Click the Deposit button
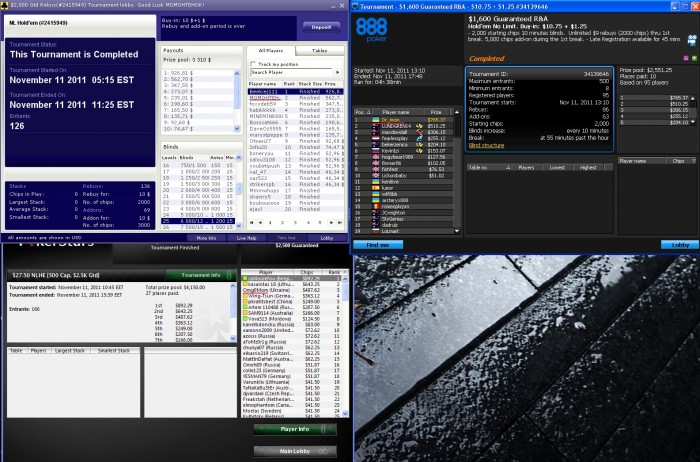The height and width of the screenshot is (462, 700). point(321,27)
